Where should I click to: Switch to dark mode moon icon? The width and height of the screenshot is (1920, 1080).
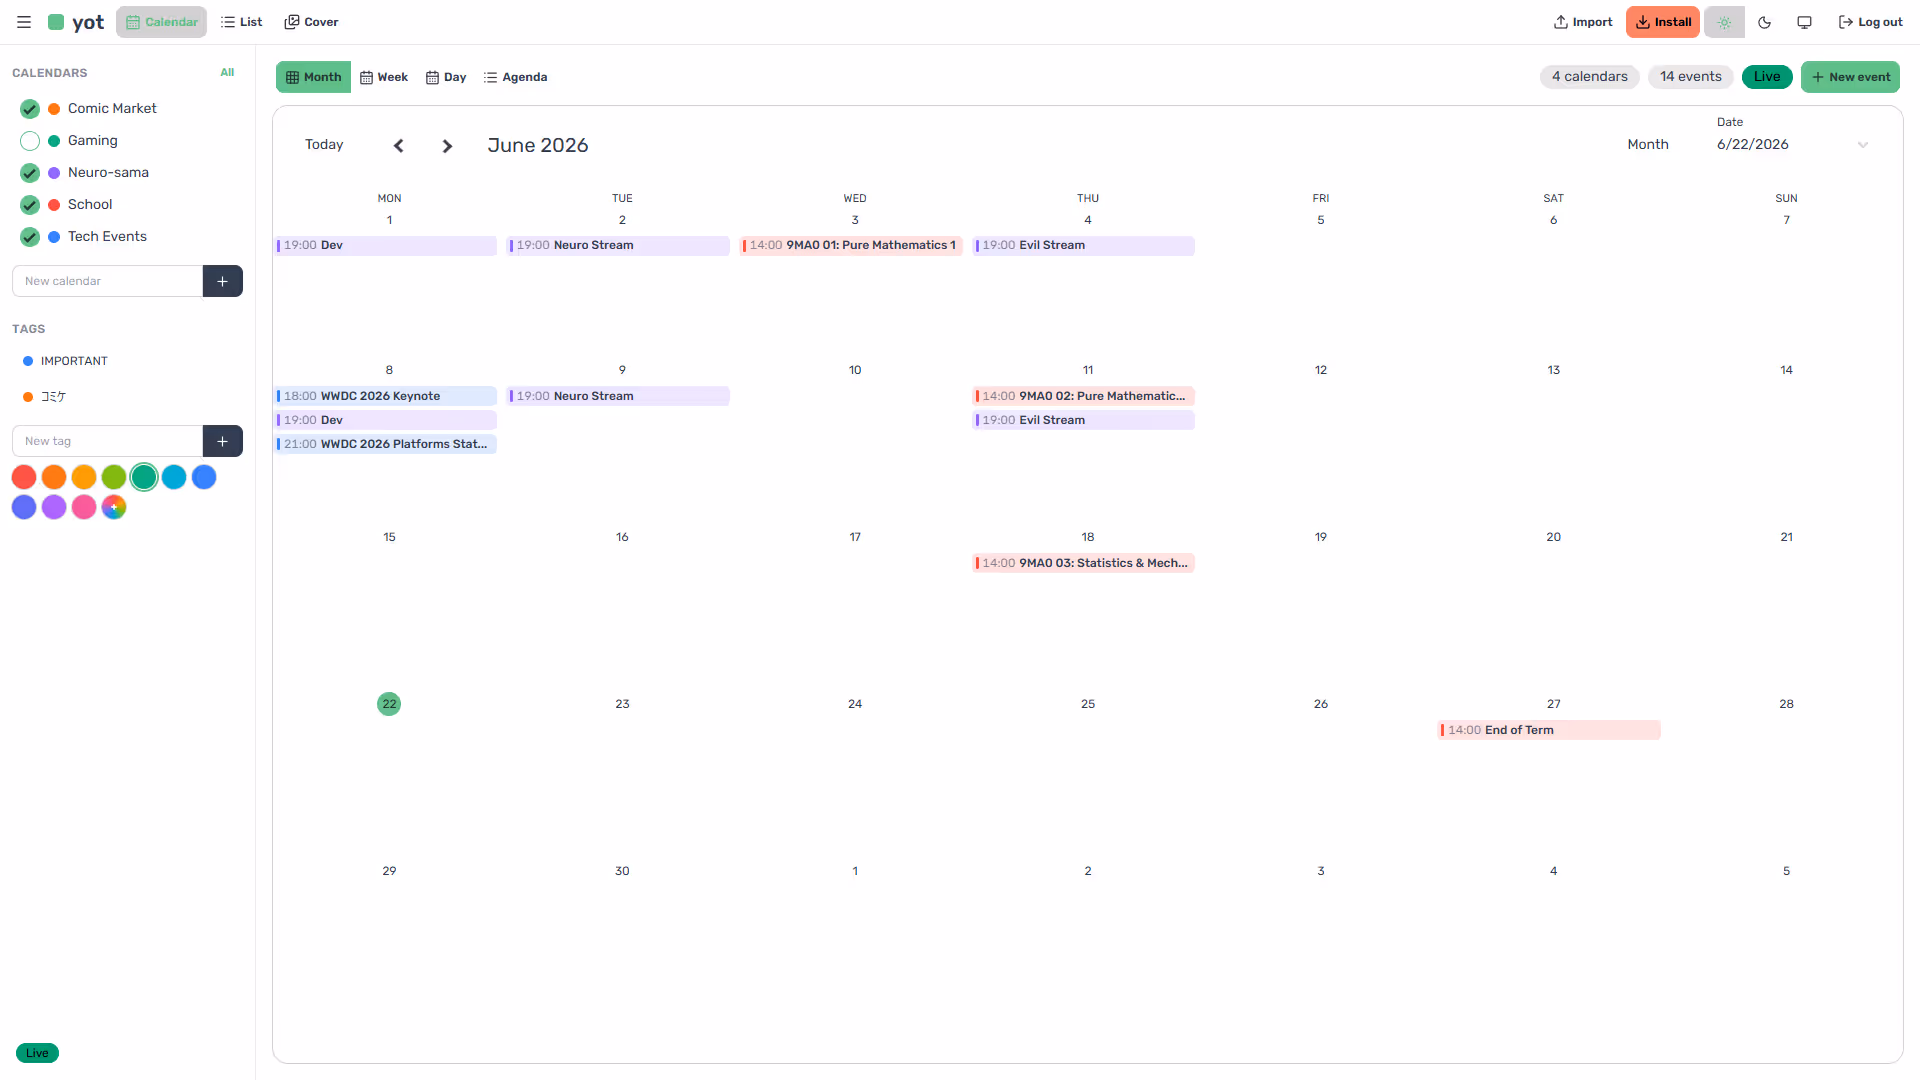tap(1764, 22)
